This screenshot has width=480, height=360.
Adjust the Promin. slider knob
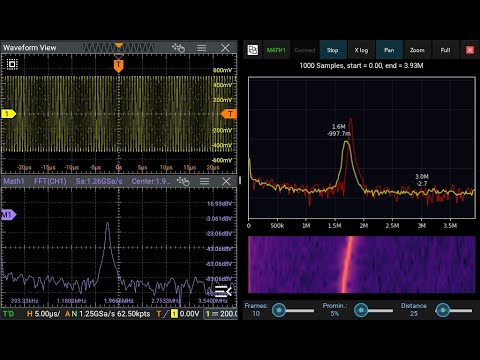pos(361,310)
